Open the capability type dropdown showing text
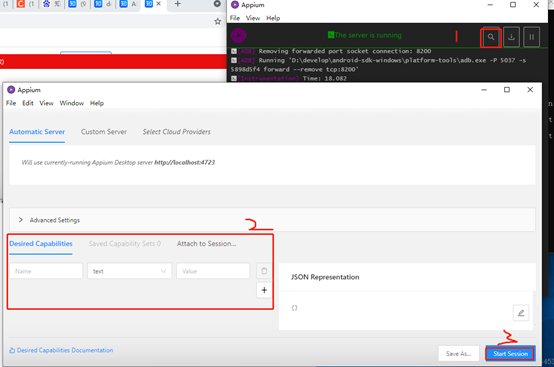 [x=129, y=271]
